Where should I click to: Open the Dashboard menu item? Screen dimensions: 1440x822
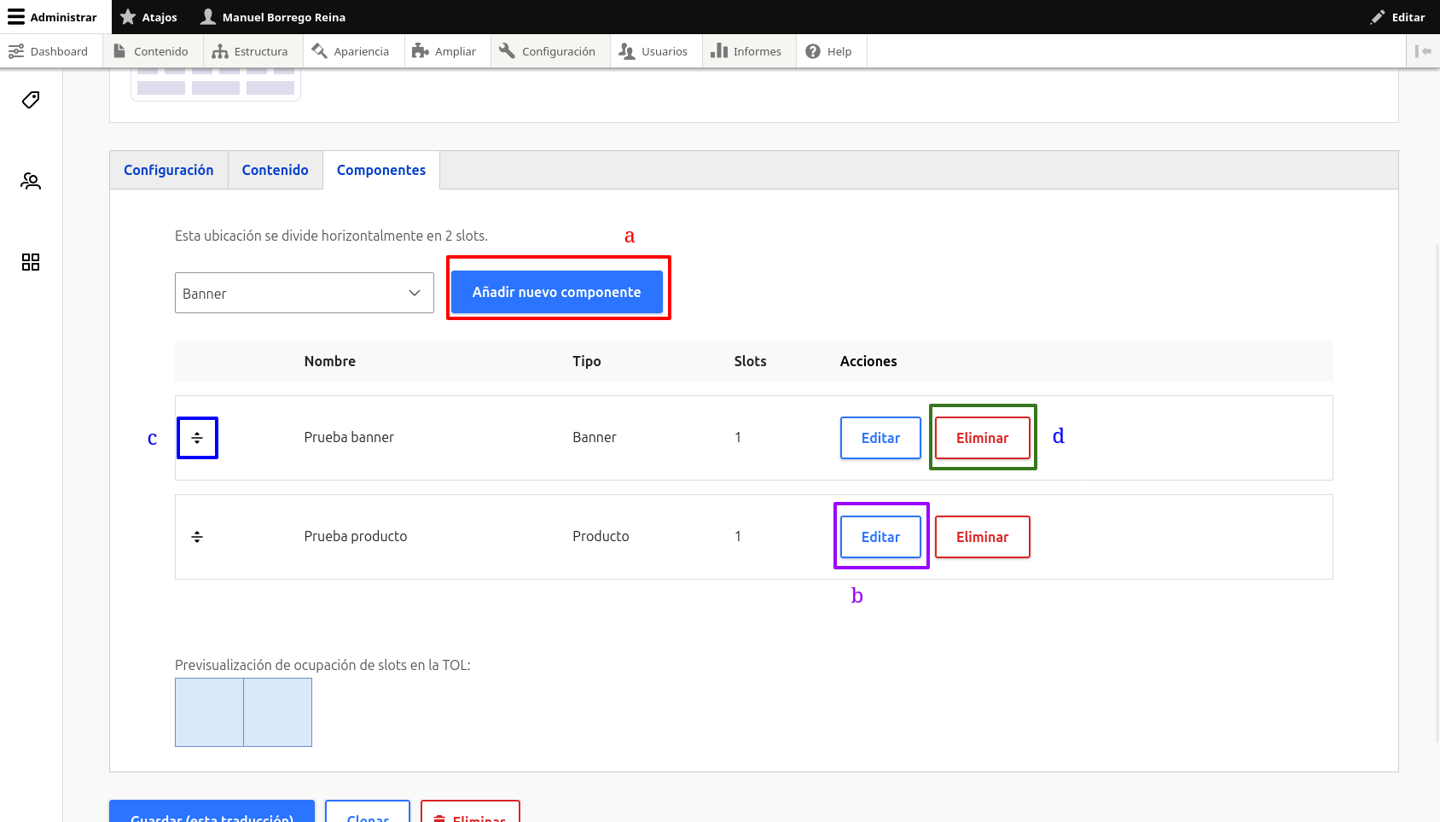pyautogui.click(x=48, y=51)
